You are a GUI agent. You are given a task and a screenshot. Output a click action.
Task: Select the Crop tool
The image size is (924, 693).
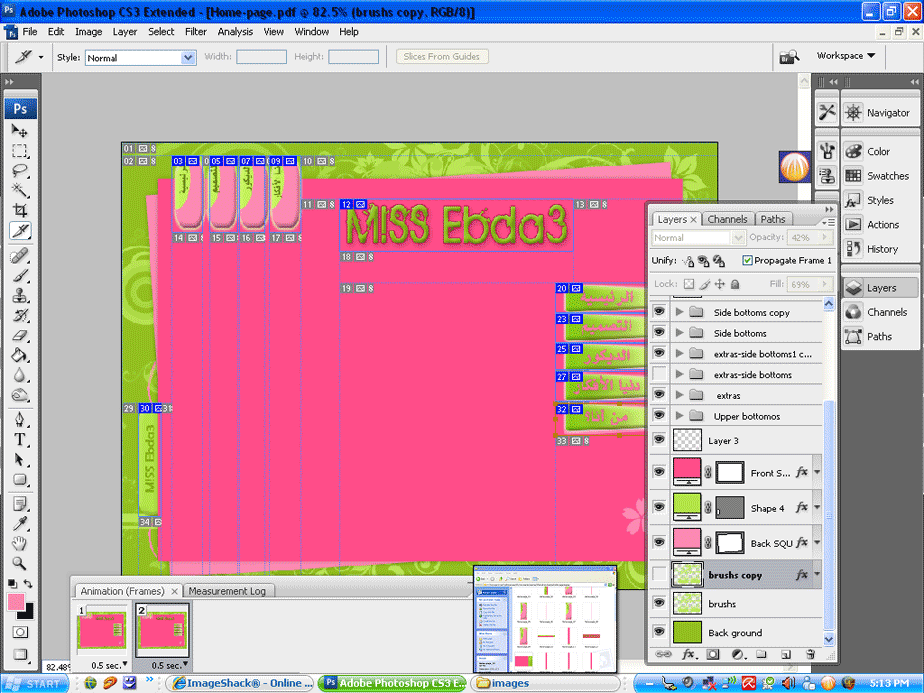[19, 210]
